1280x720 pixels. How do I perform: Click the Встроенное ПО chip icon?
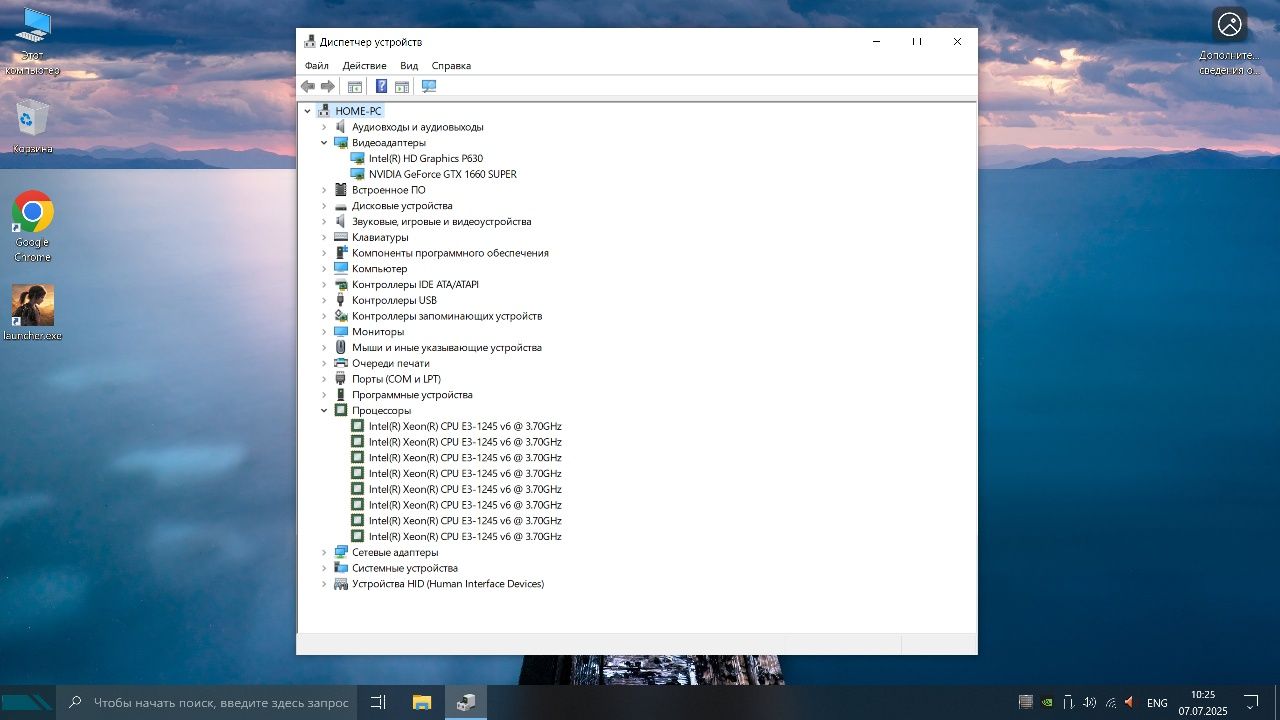341,190
